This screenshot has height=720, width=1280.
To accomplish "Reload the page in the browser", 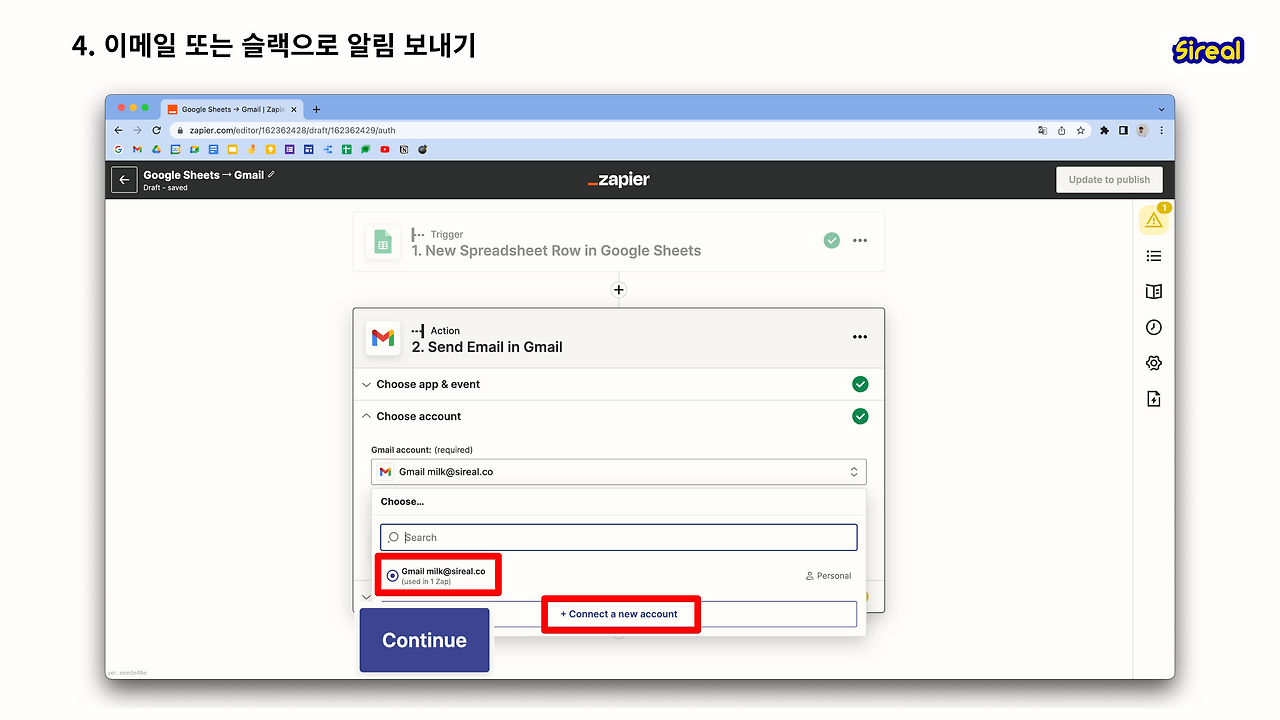I will click(156, 130).
